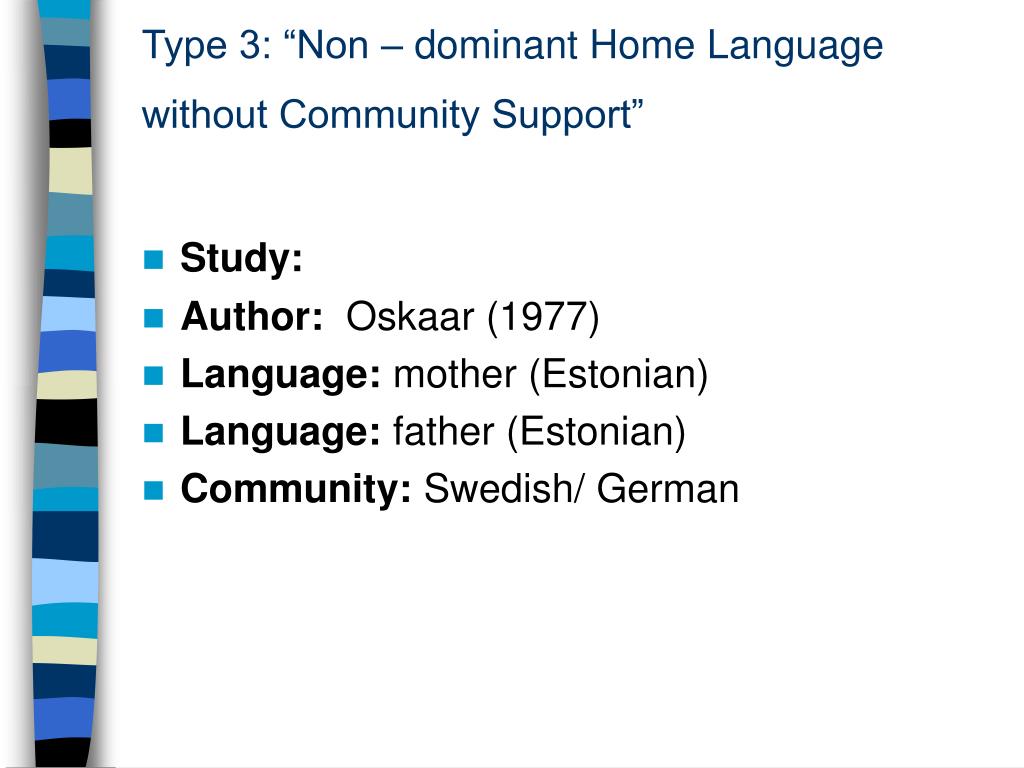The width and height of the screenshot is (1024, 768).
Task: Click the wide black block in the middle of the stripe
Action: pos(67,423)
